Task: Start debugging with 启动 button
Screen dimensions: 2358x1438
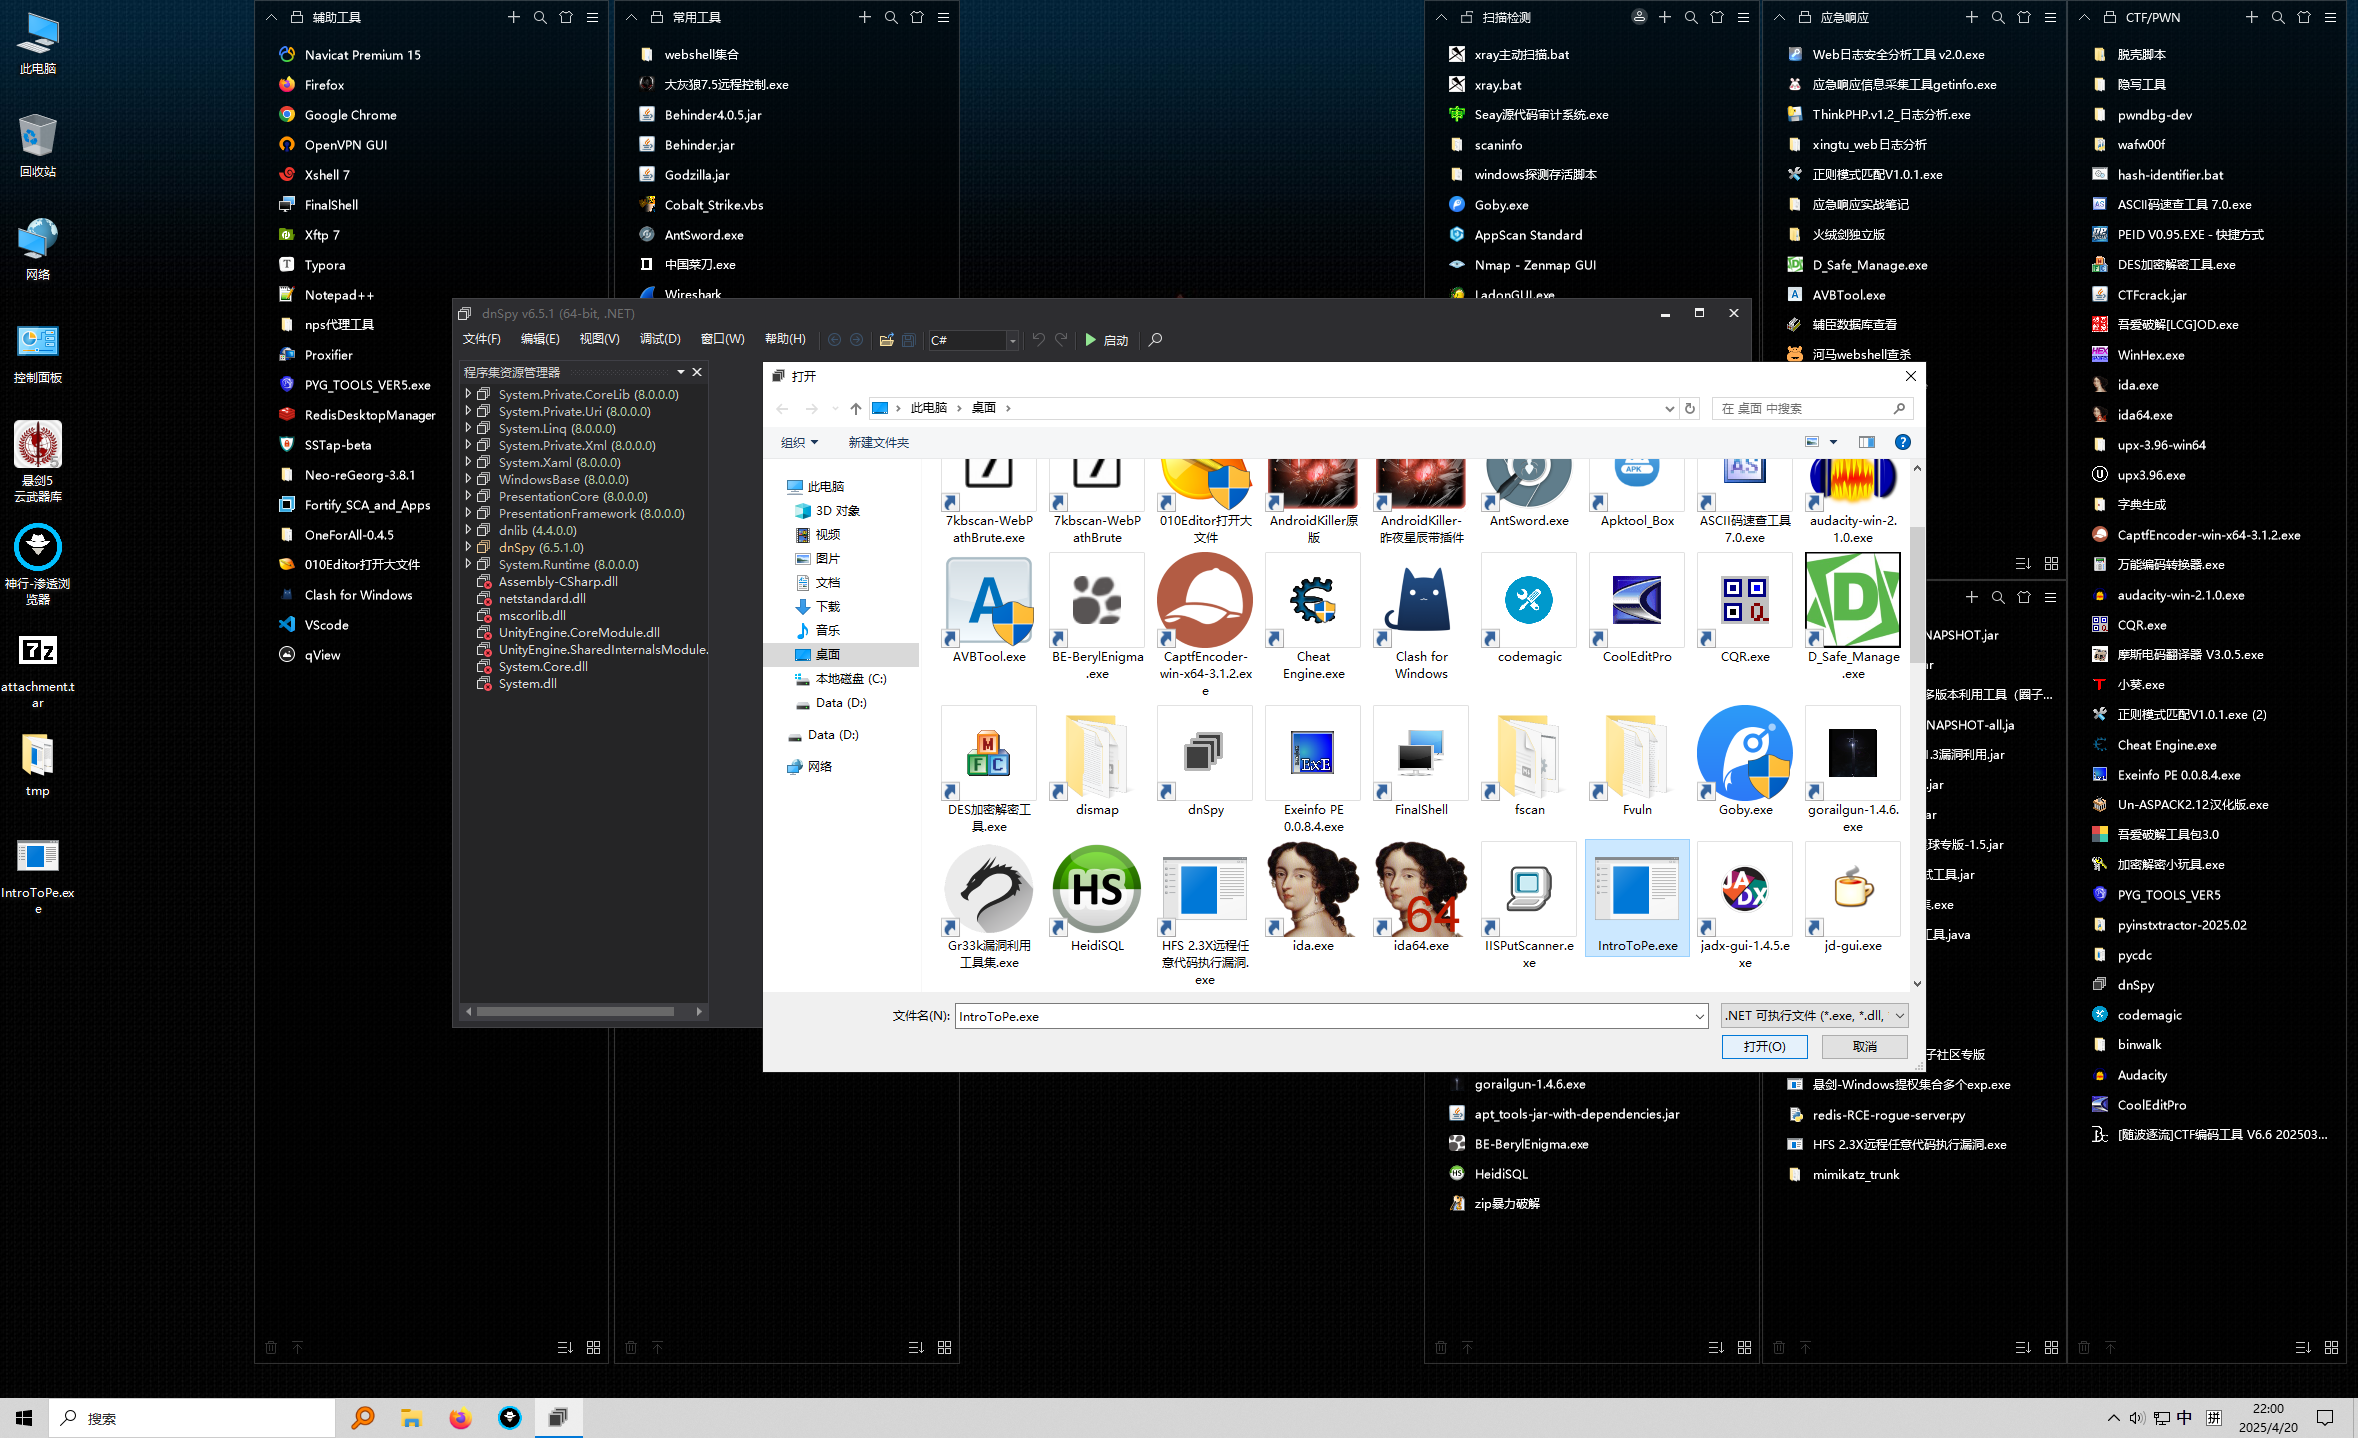Action: (1106, 340)
